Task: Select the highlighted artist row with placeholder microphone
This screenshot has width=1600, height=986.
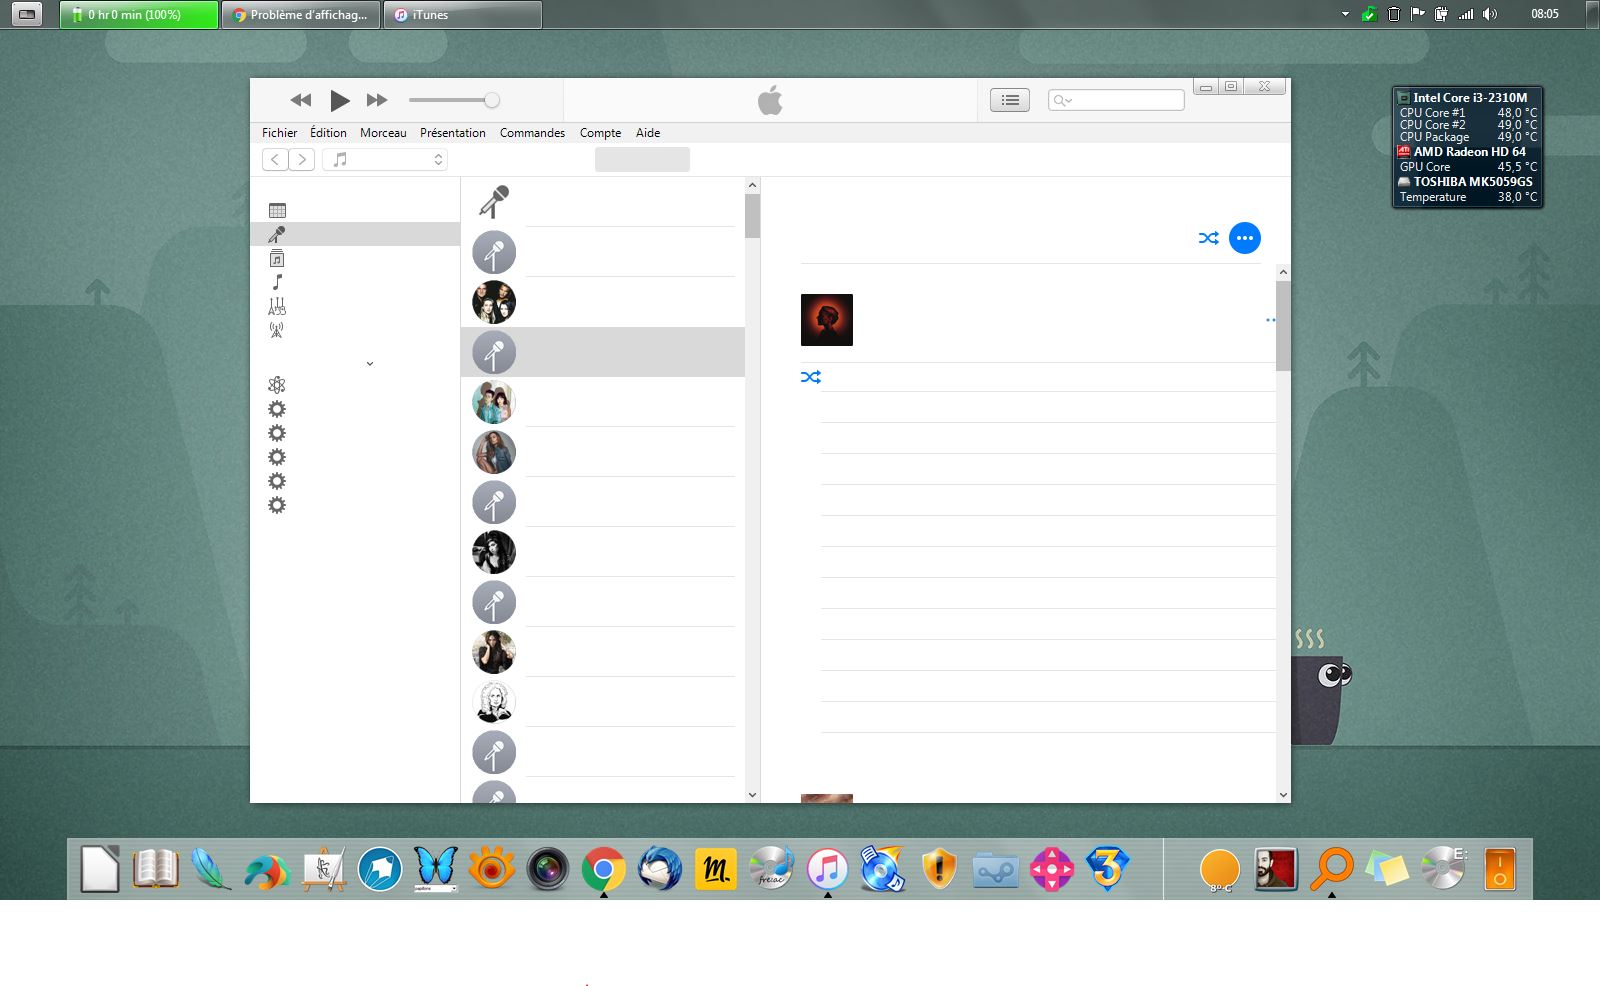Action: point(603,352)
